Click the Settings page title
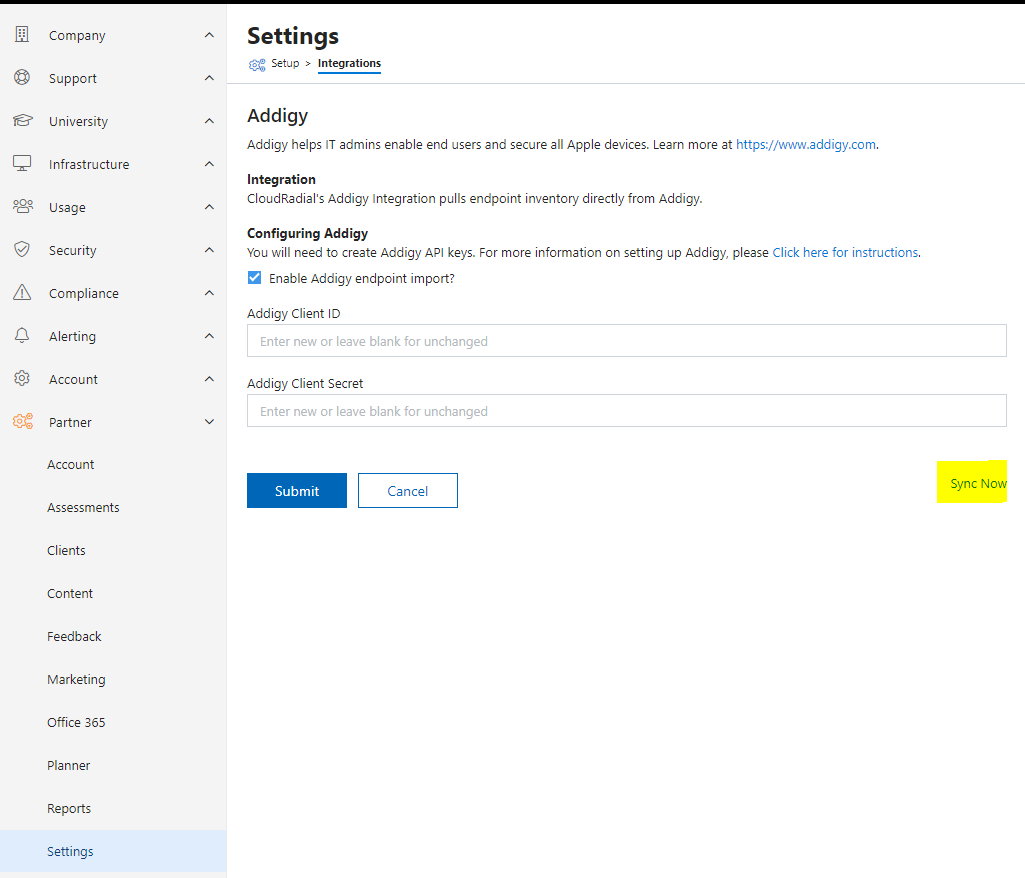 [x=293, y=36]
